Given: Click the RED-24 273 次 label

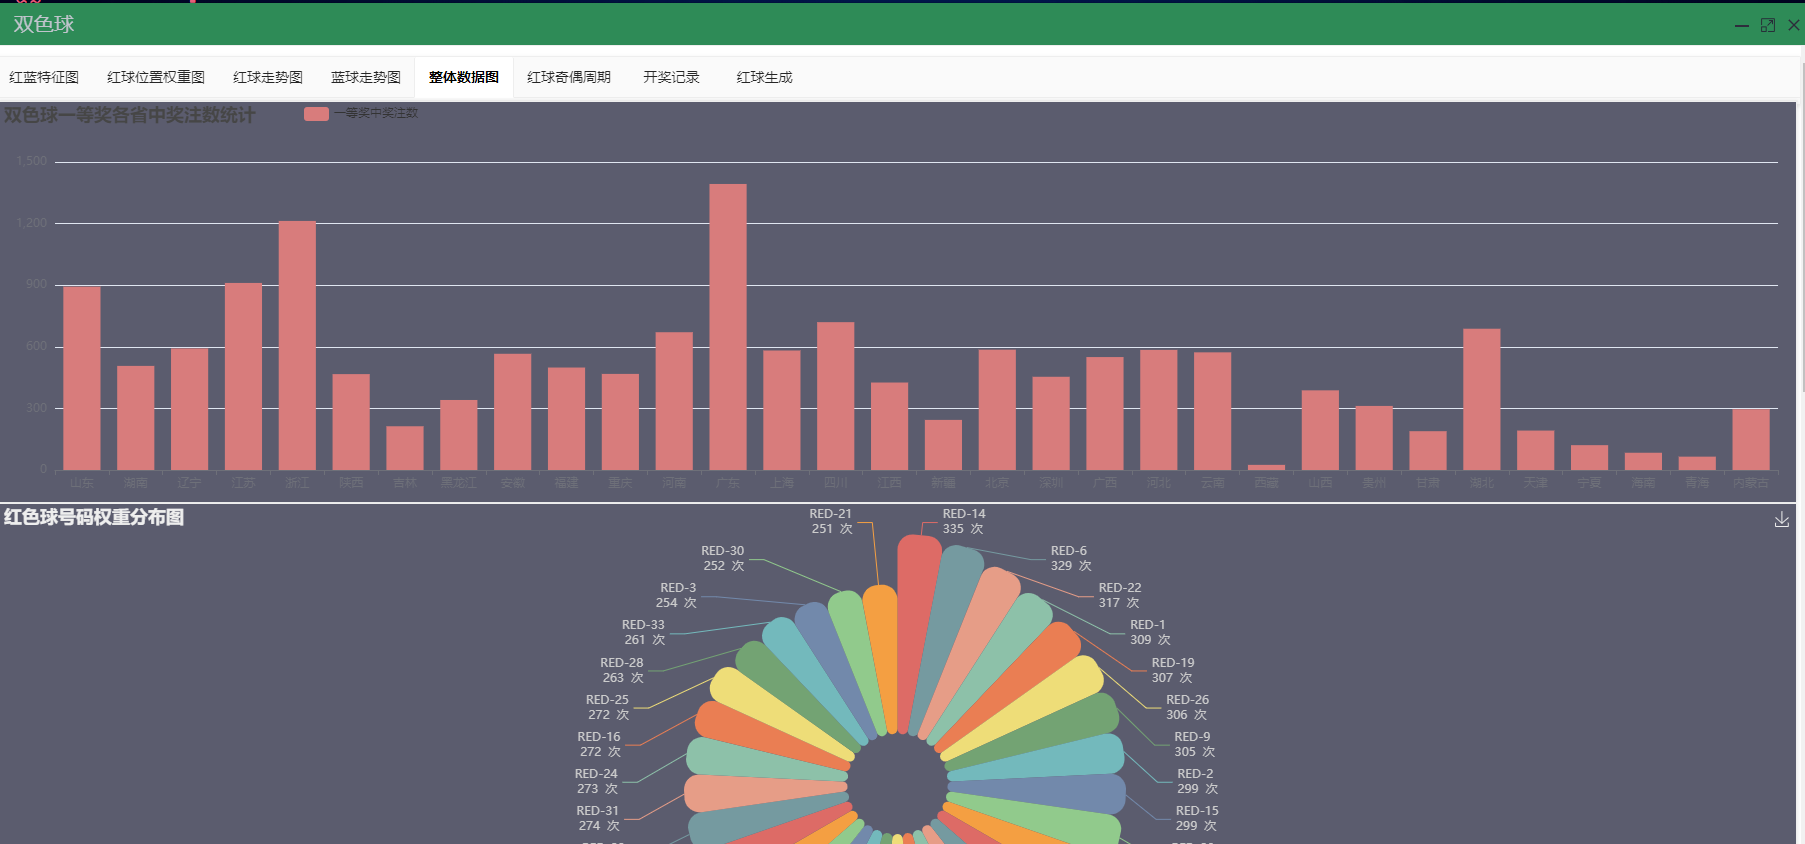Looking at the screenshot, I should [597, 781].
